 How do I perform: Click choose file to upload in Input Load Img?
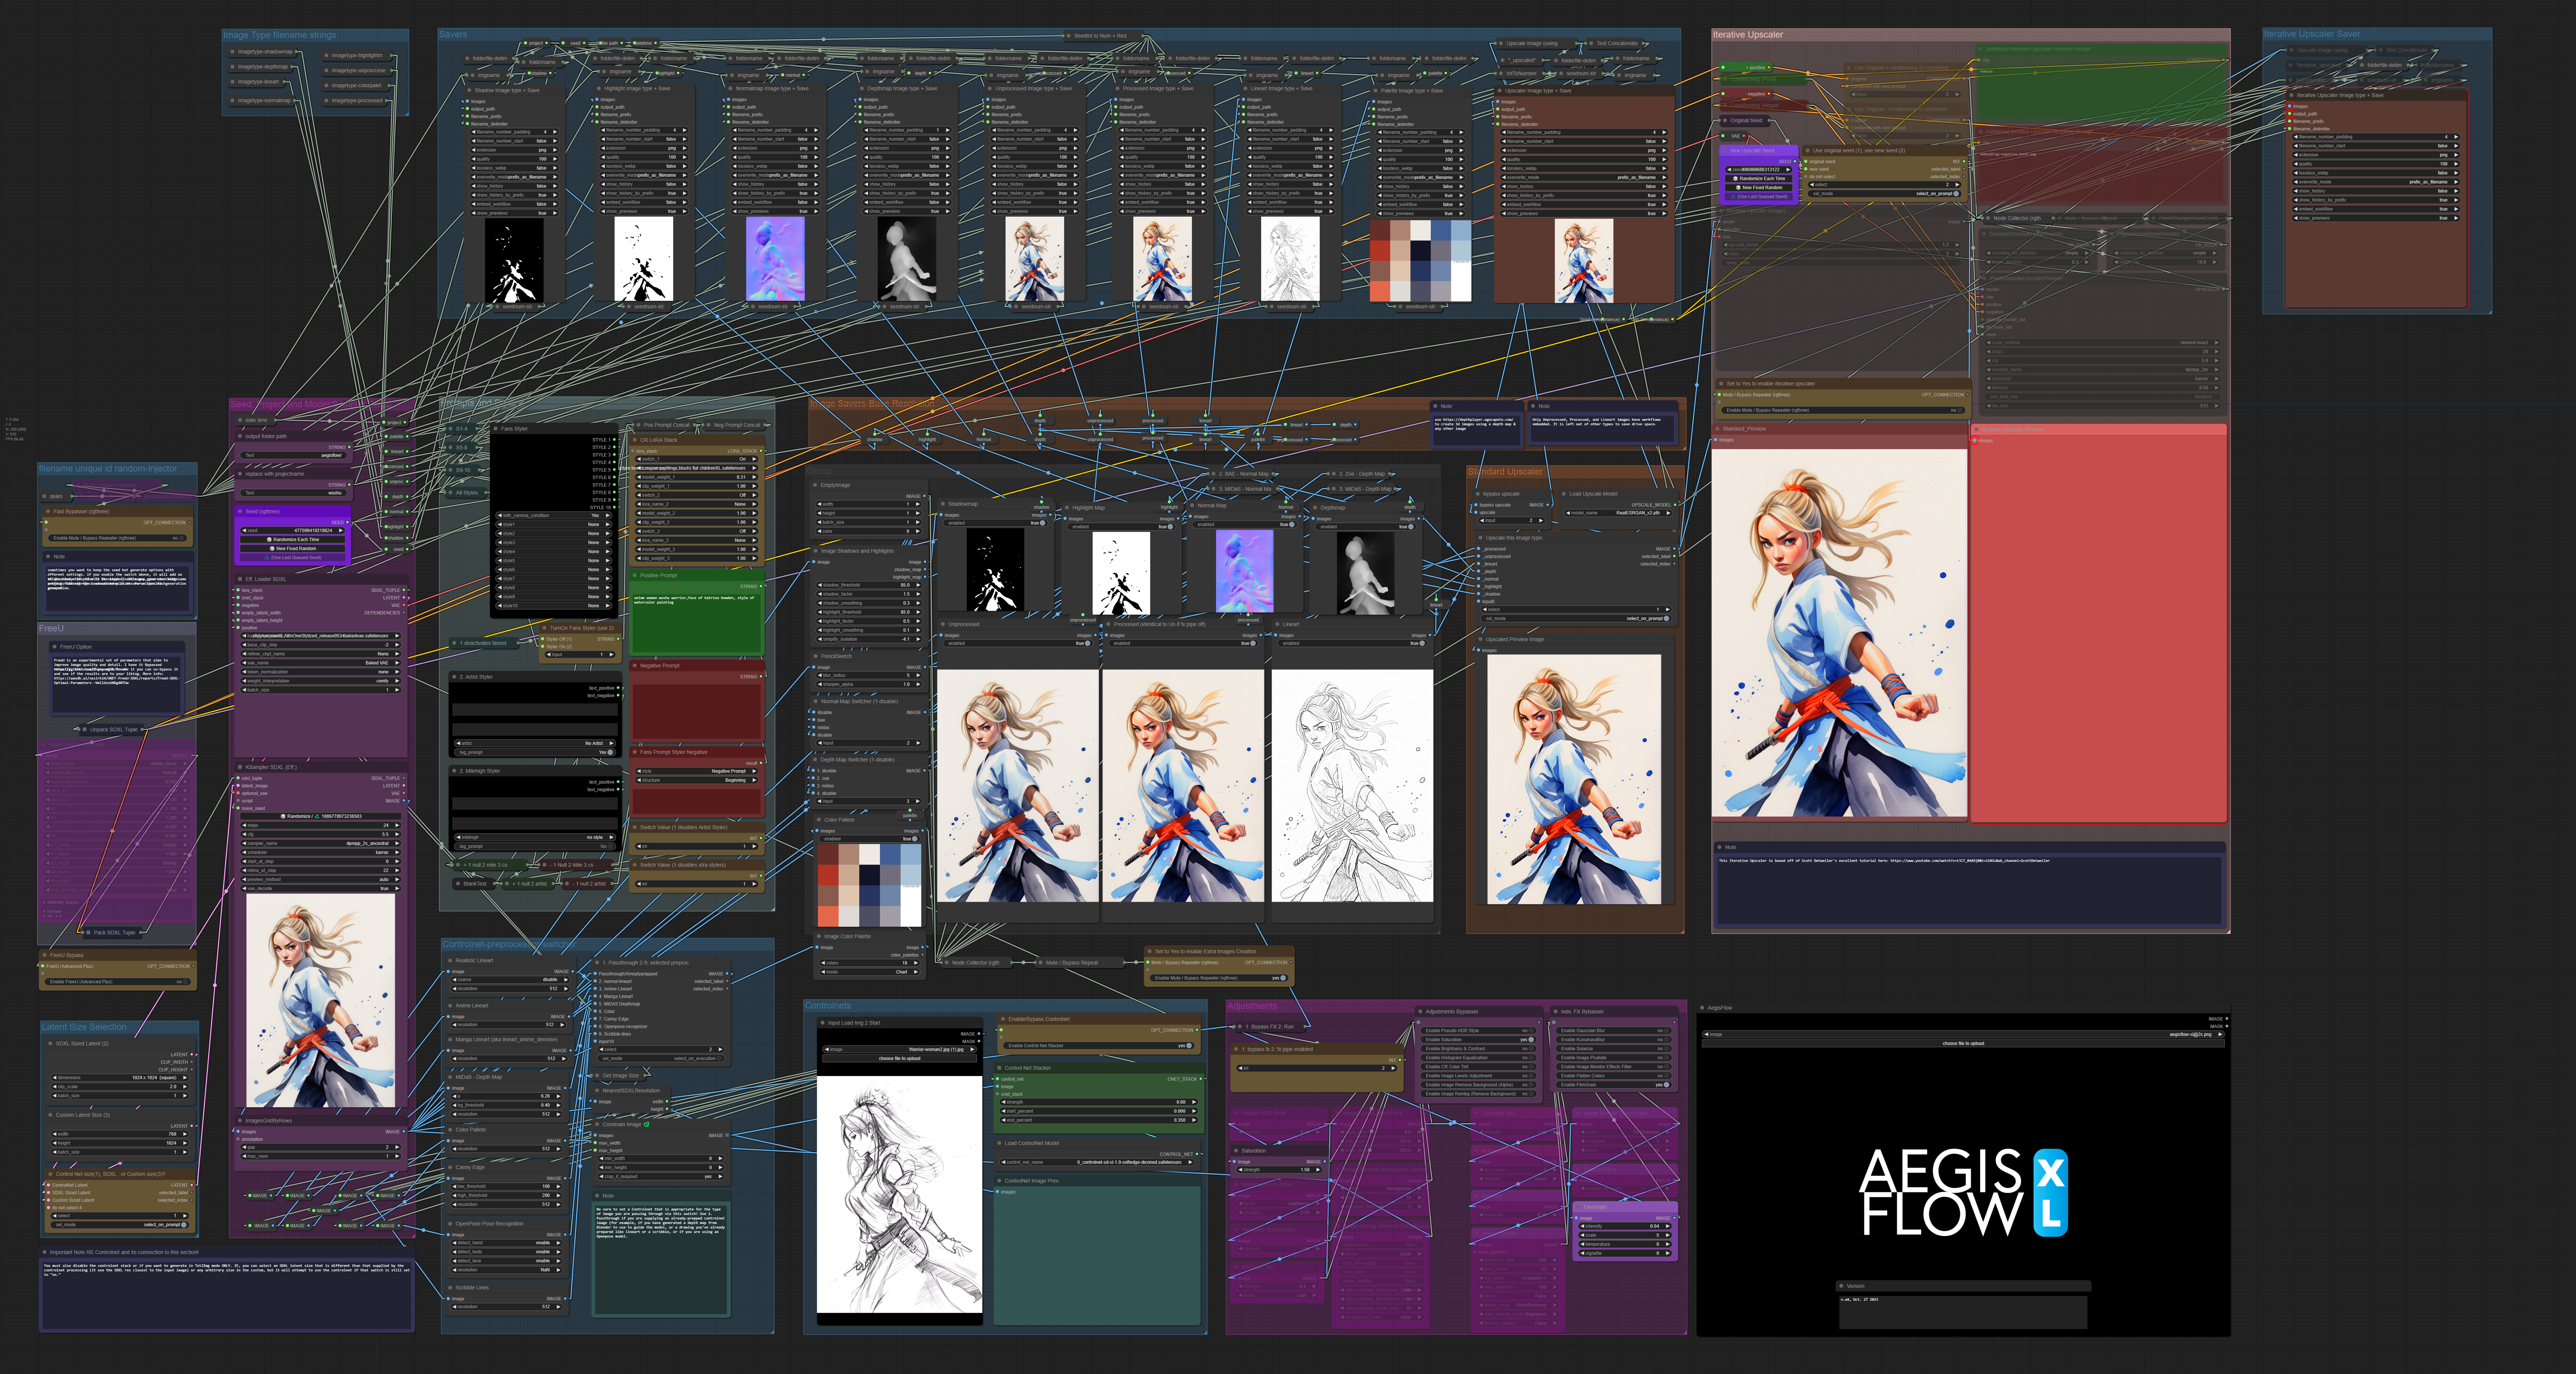[900, 1059]
